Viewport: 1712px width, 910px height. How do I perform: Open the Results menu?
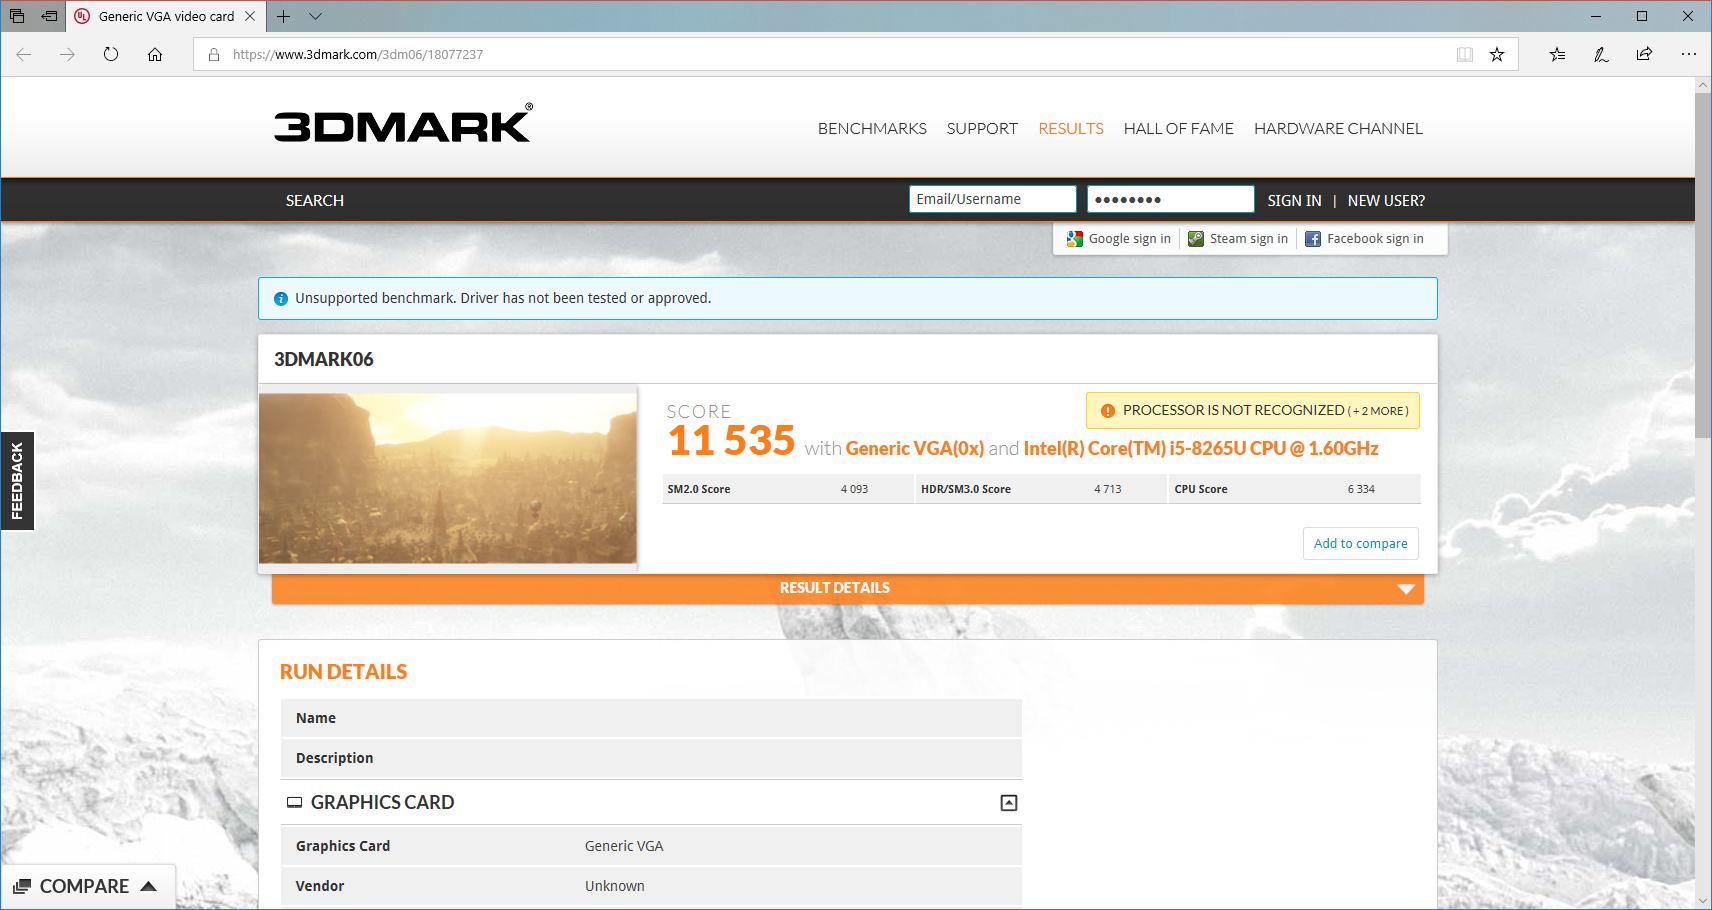(x=1071, y=129)
